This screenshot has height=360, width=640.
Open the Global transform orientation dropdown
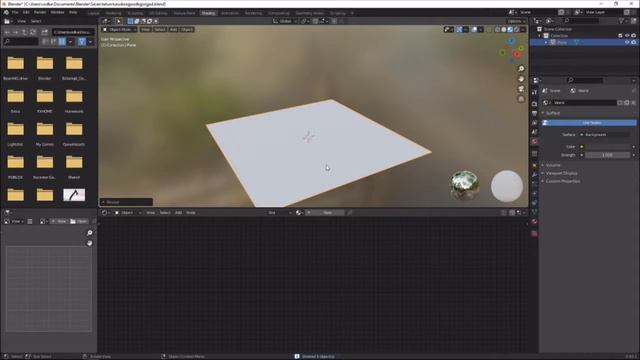(284, 21)
